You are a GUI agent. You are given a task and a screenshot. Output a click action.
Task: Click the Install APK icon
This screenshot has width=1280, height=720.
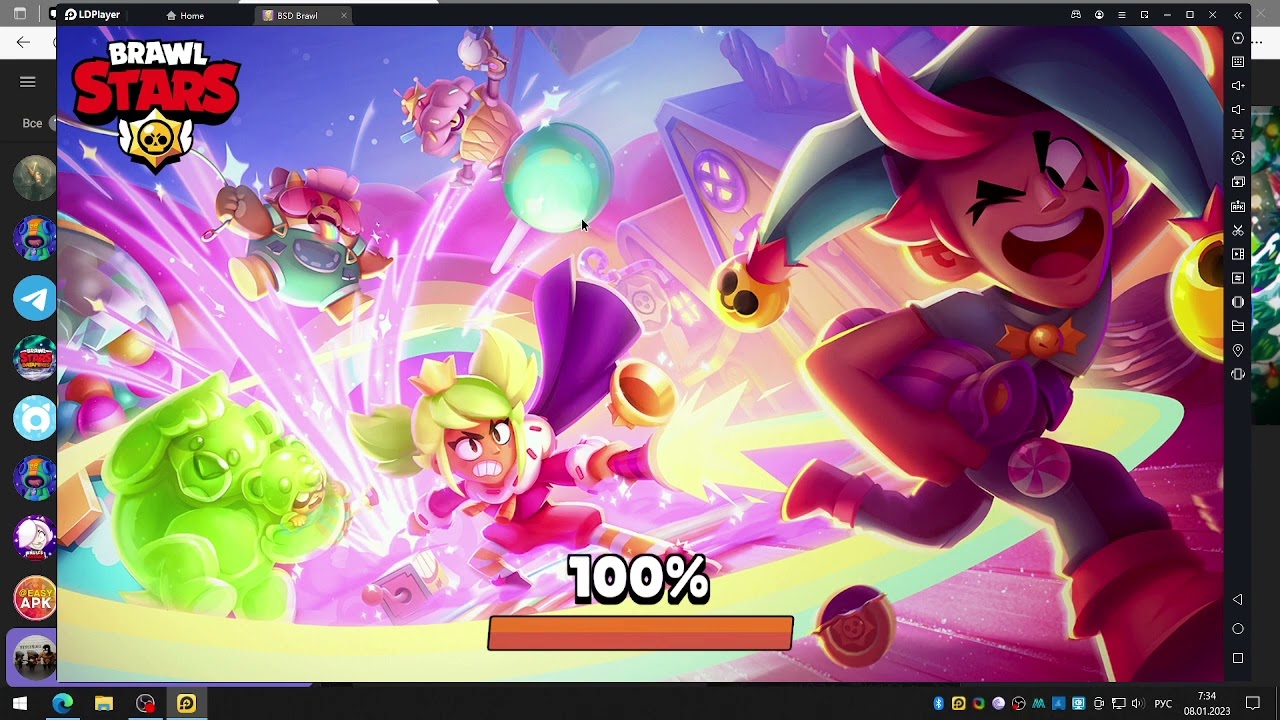pyautogui.click(x=1238, y=206)
